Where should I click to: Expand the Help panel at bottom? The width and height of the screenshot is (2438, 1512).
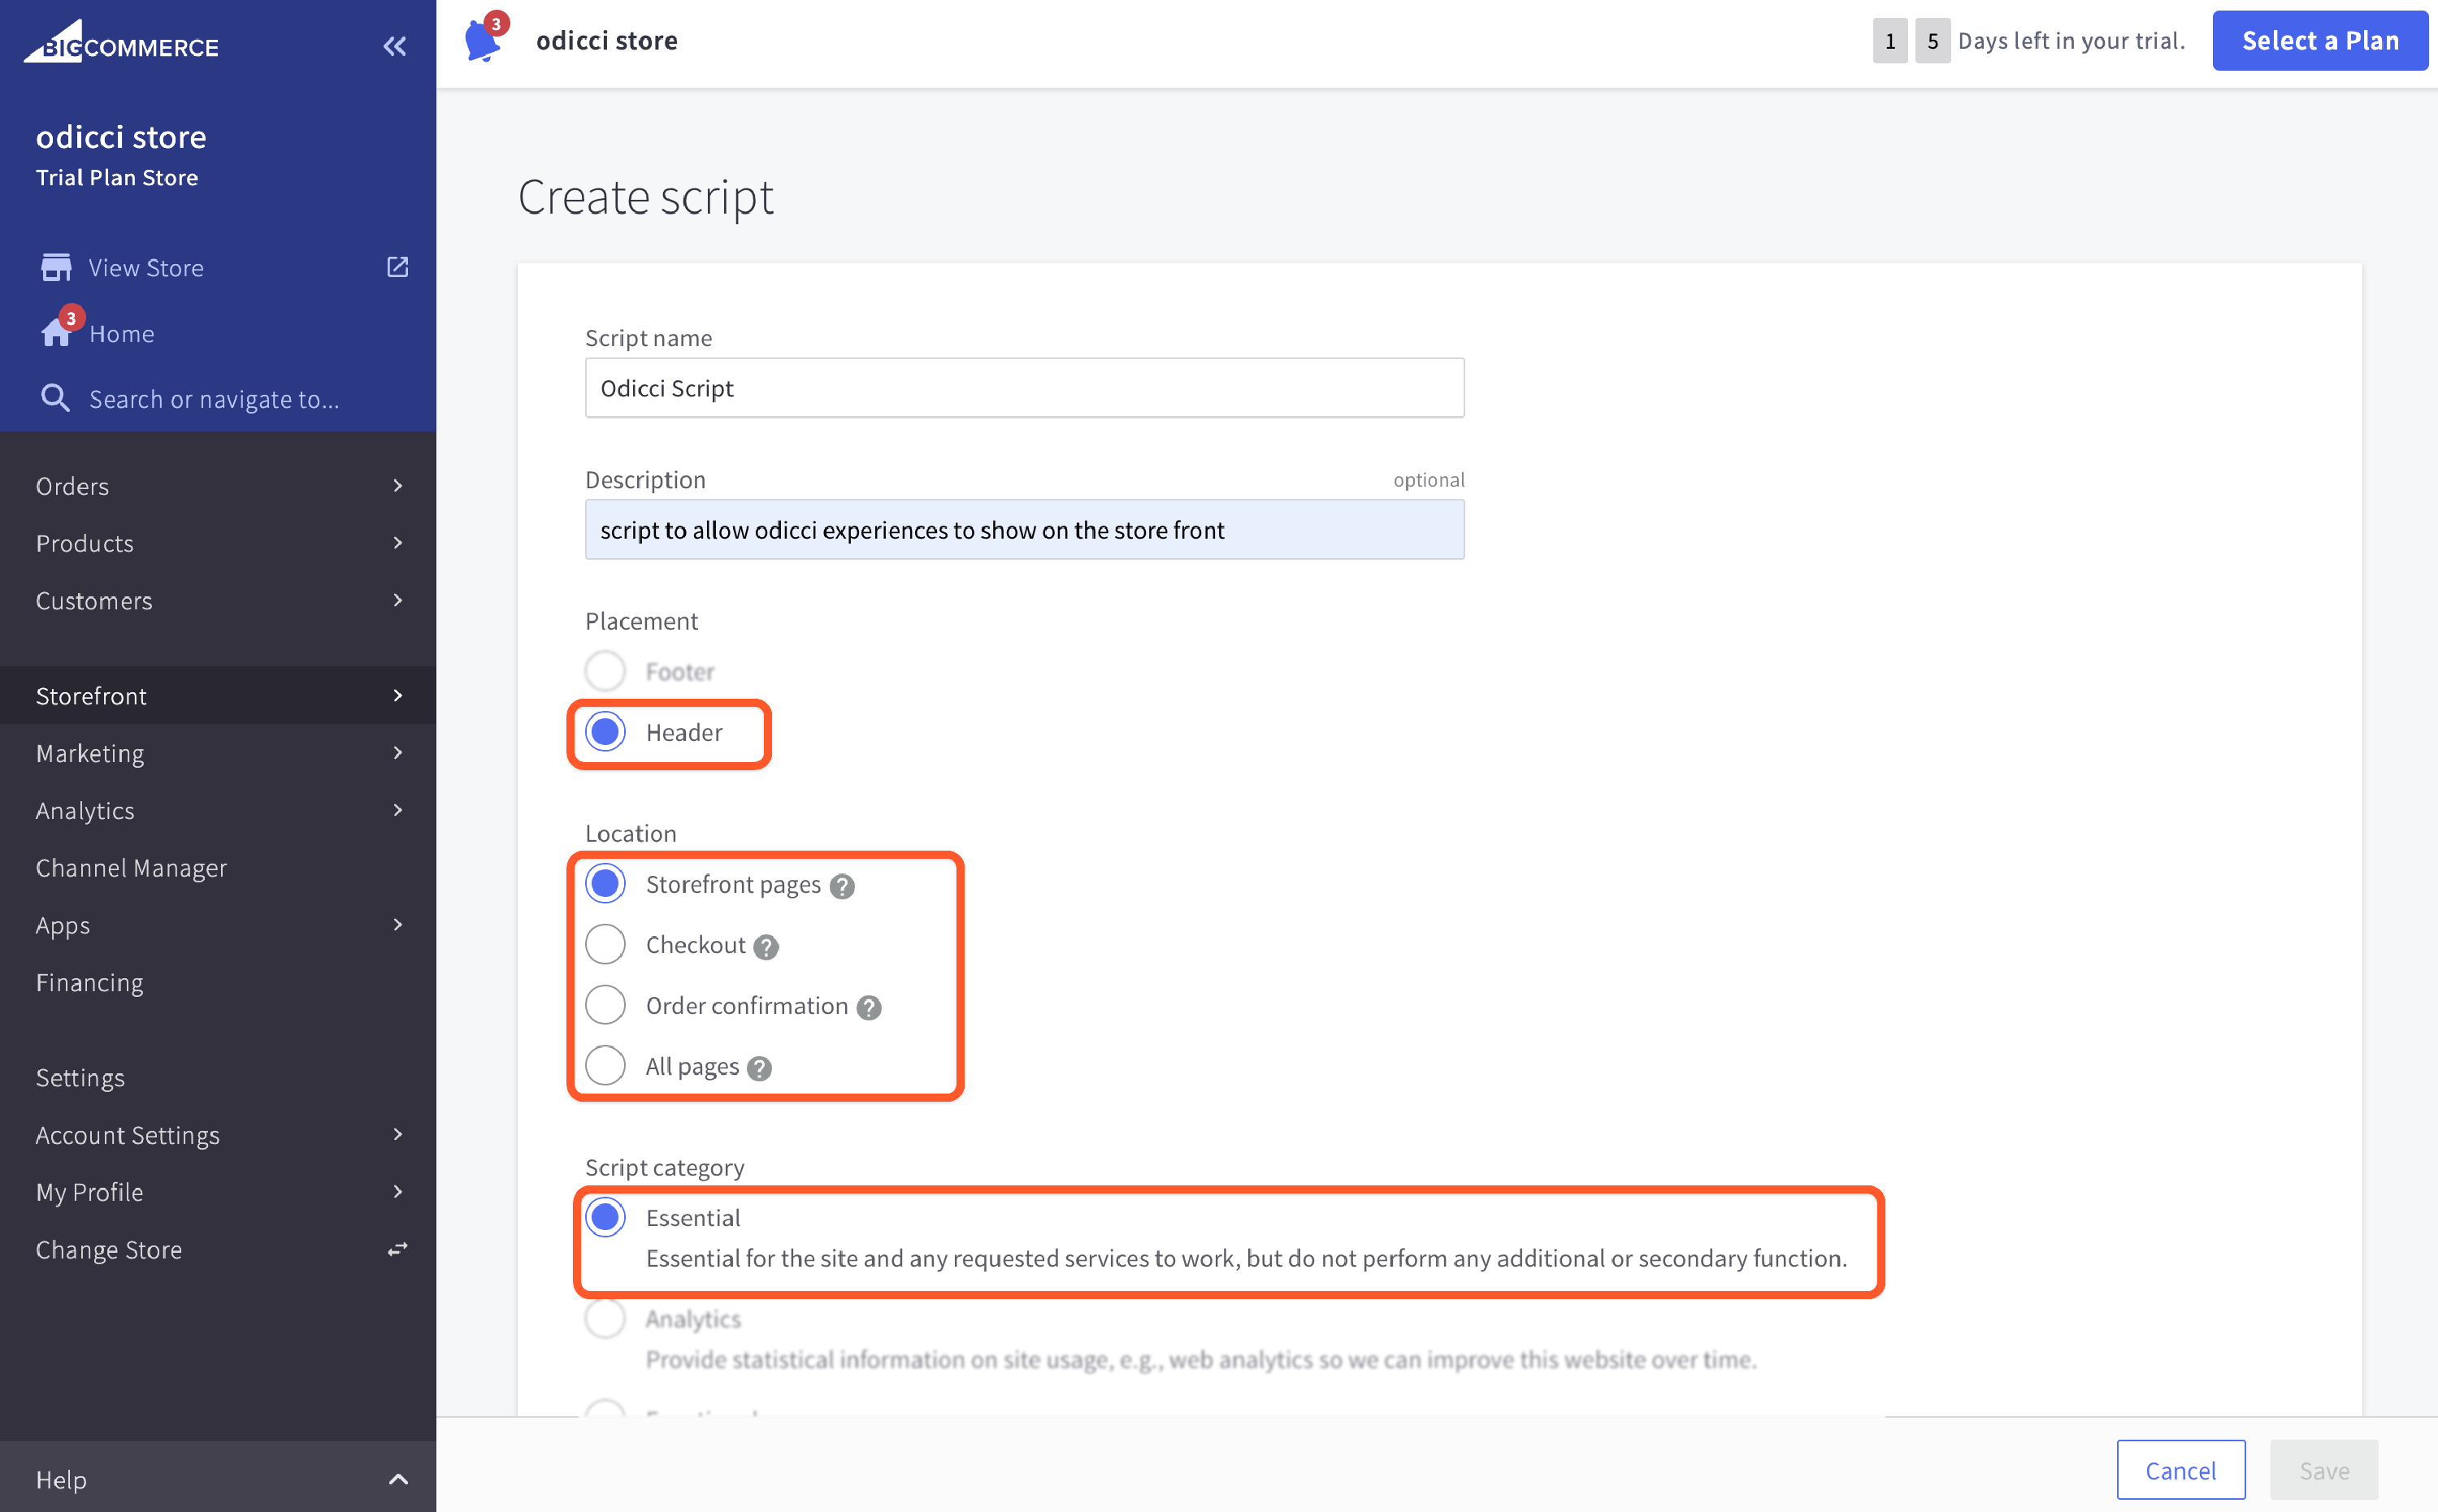[x=397, y=1479]
